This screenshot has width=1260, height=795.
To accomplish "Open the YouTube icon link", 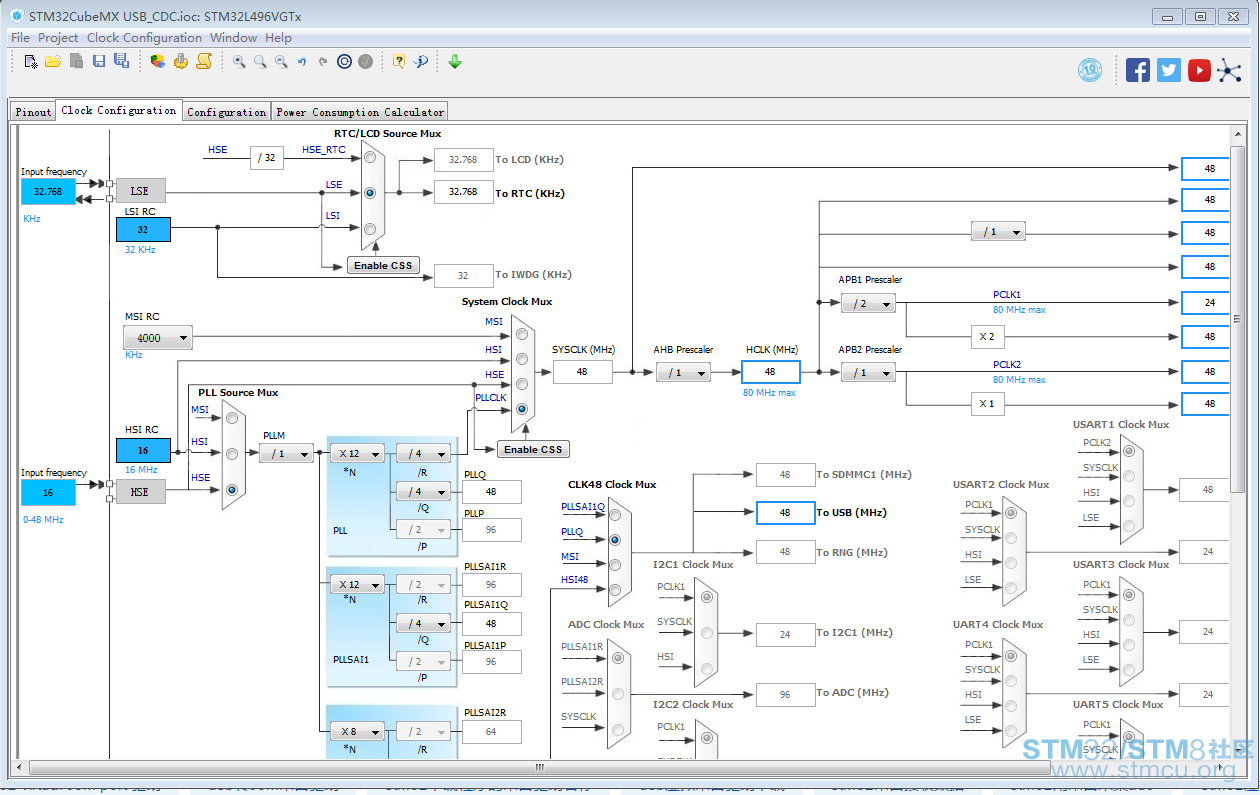I will (x=1199, y=70).
